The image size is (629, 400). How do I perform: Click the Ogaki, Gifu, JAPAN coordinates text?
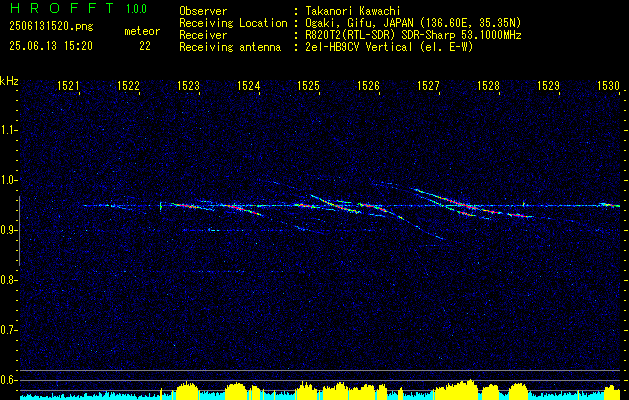412,23
